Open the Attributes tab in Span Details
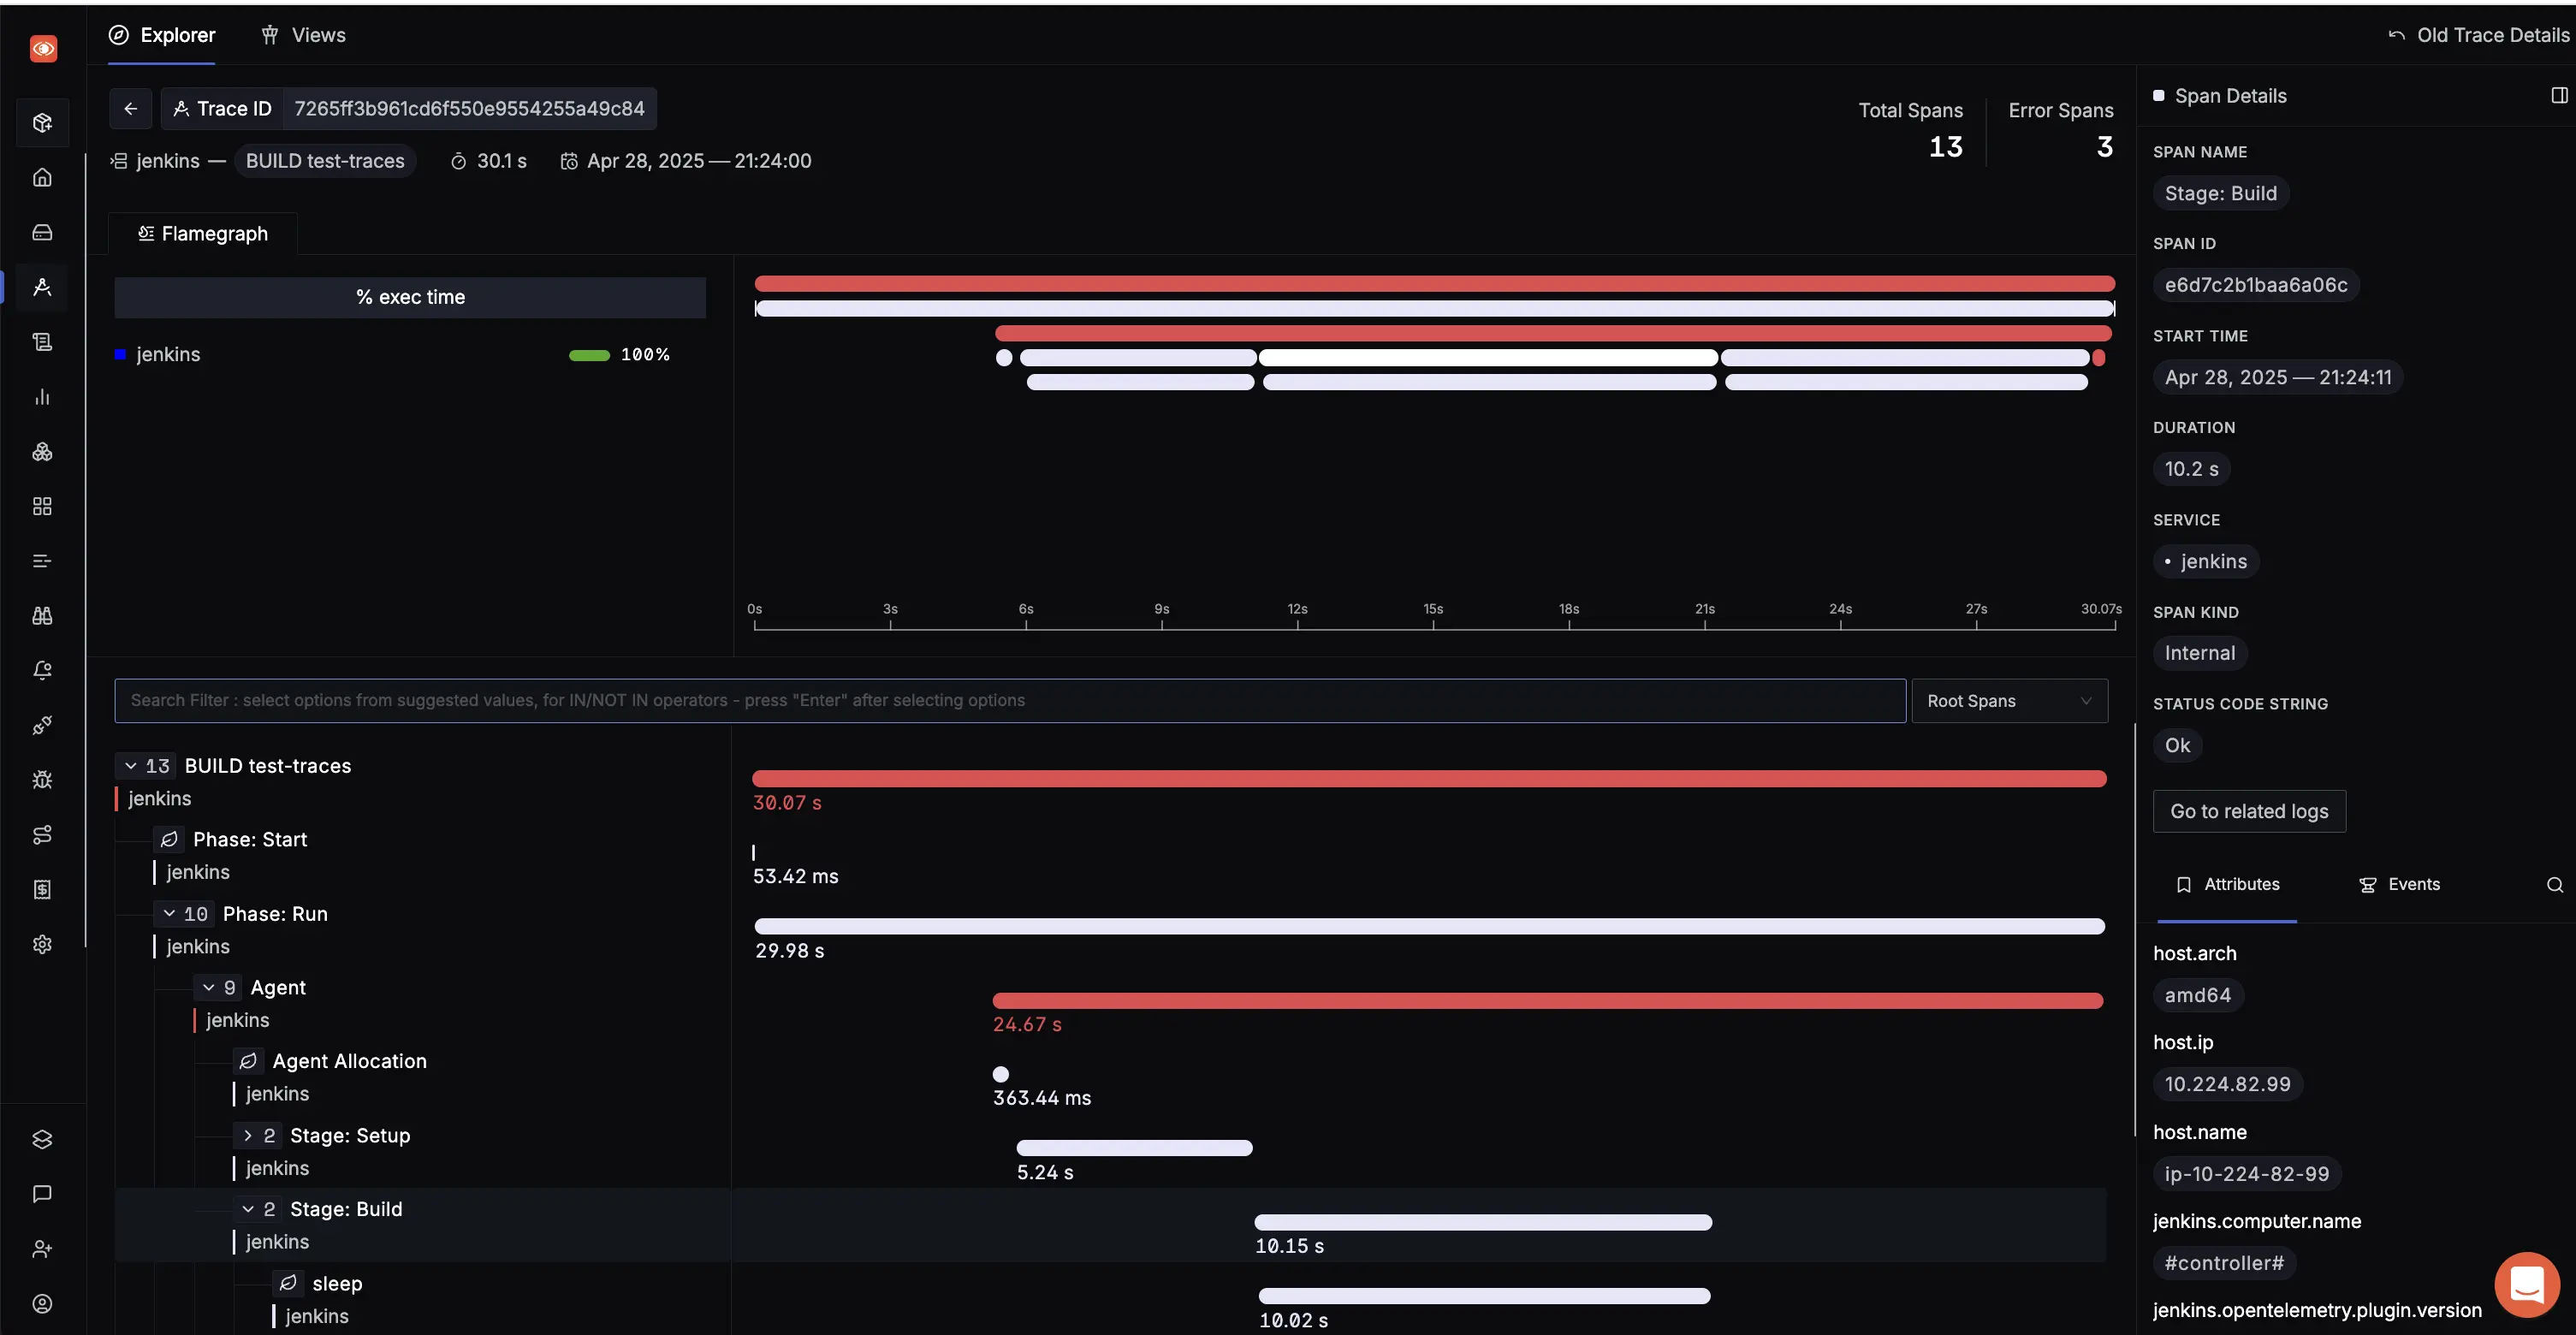2576x1335 pixels. click(x=2227, y=885)
